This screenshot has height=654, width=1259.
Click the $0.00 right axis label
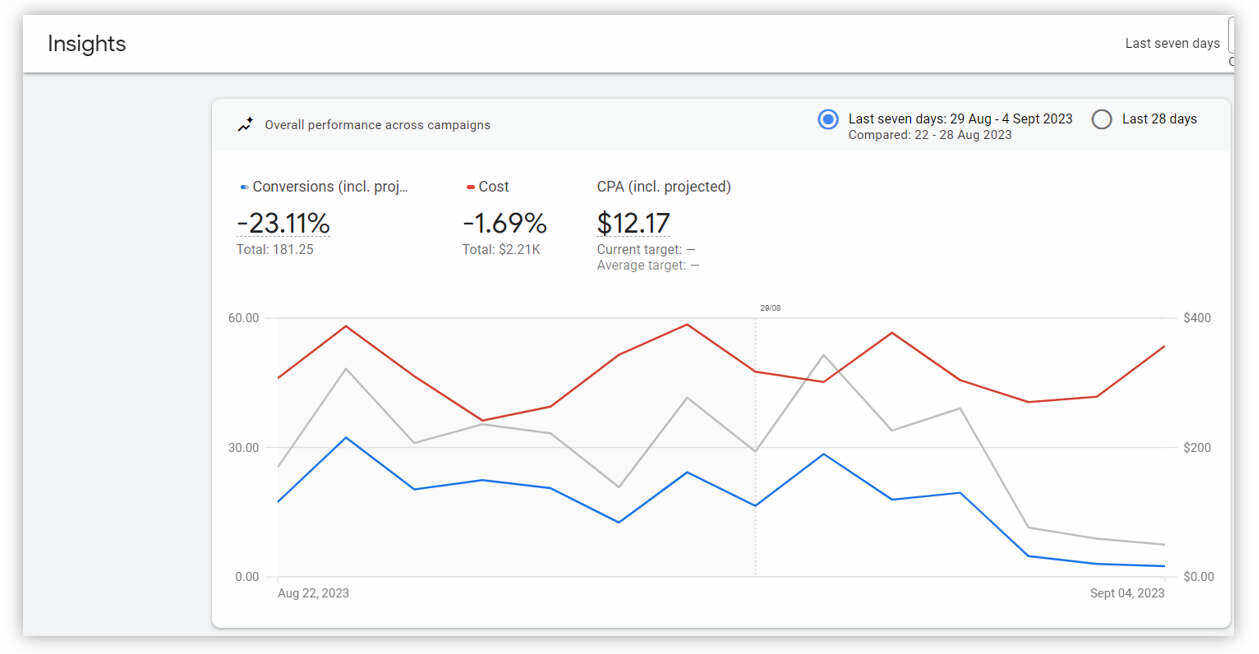tap(1199, 577)
